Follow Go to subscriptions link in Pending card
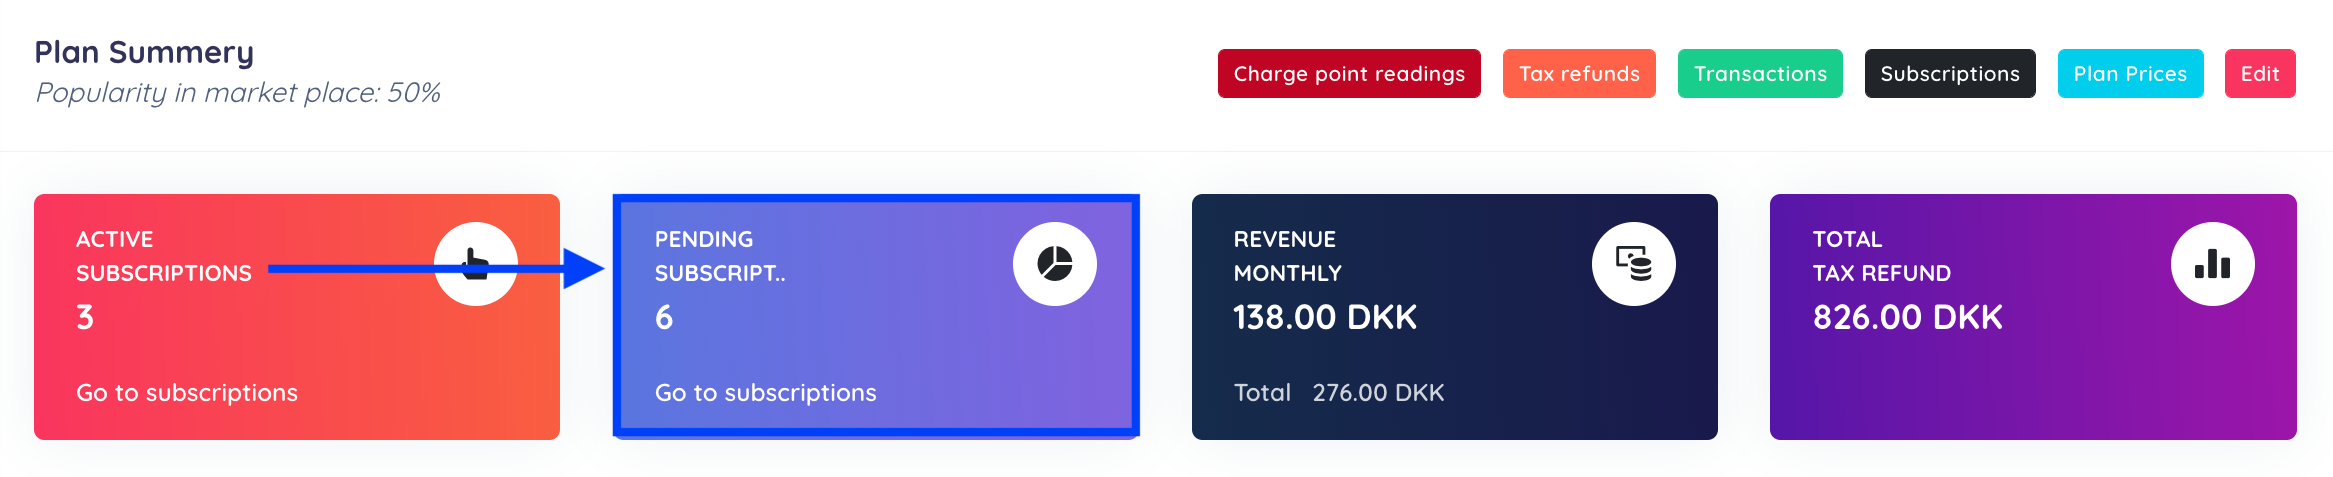The image size is (2333, 477). (x=766, y=393)
